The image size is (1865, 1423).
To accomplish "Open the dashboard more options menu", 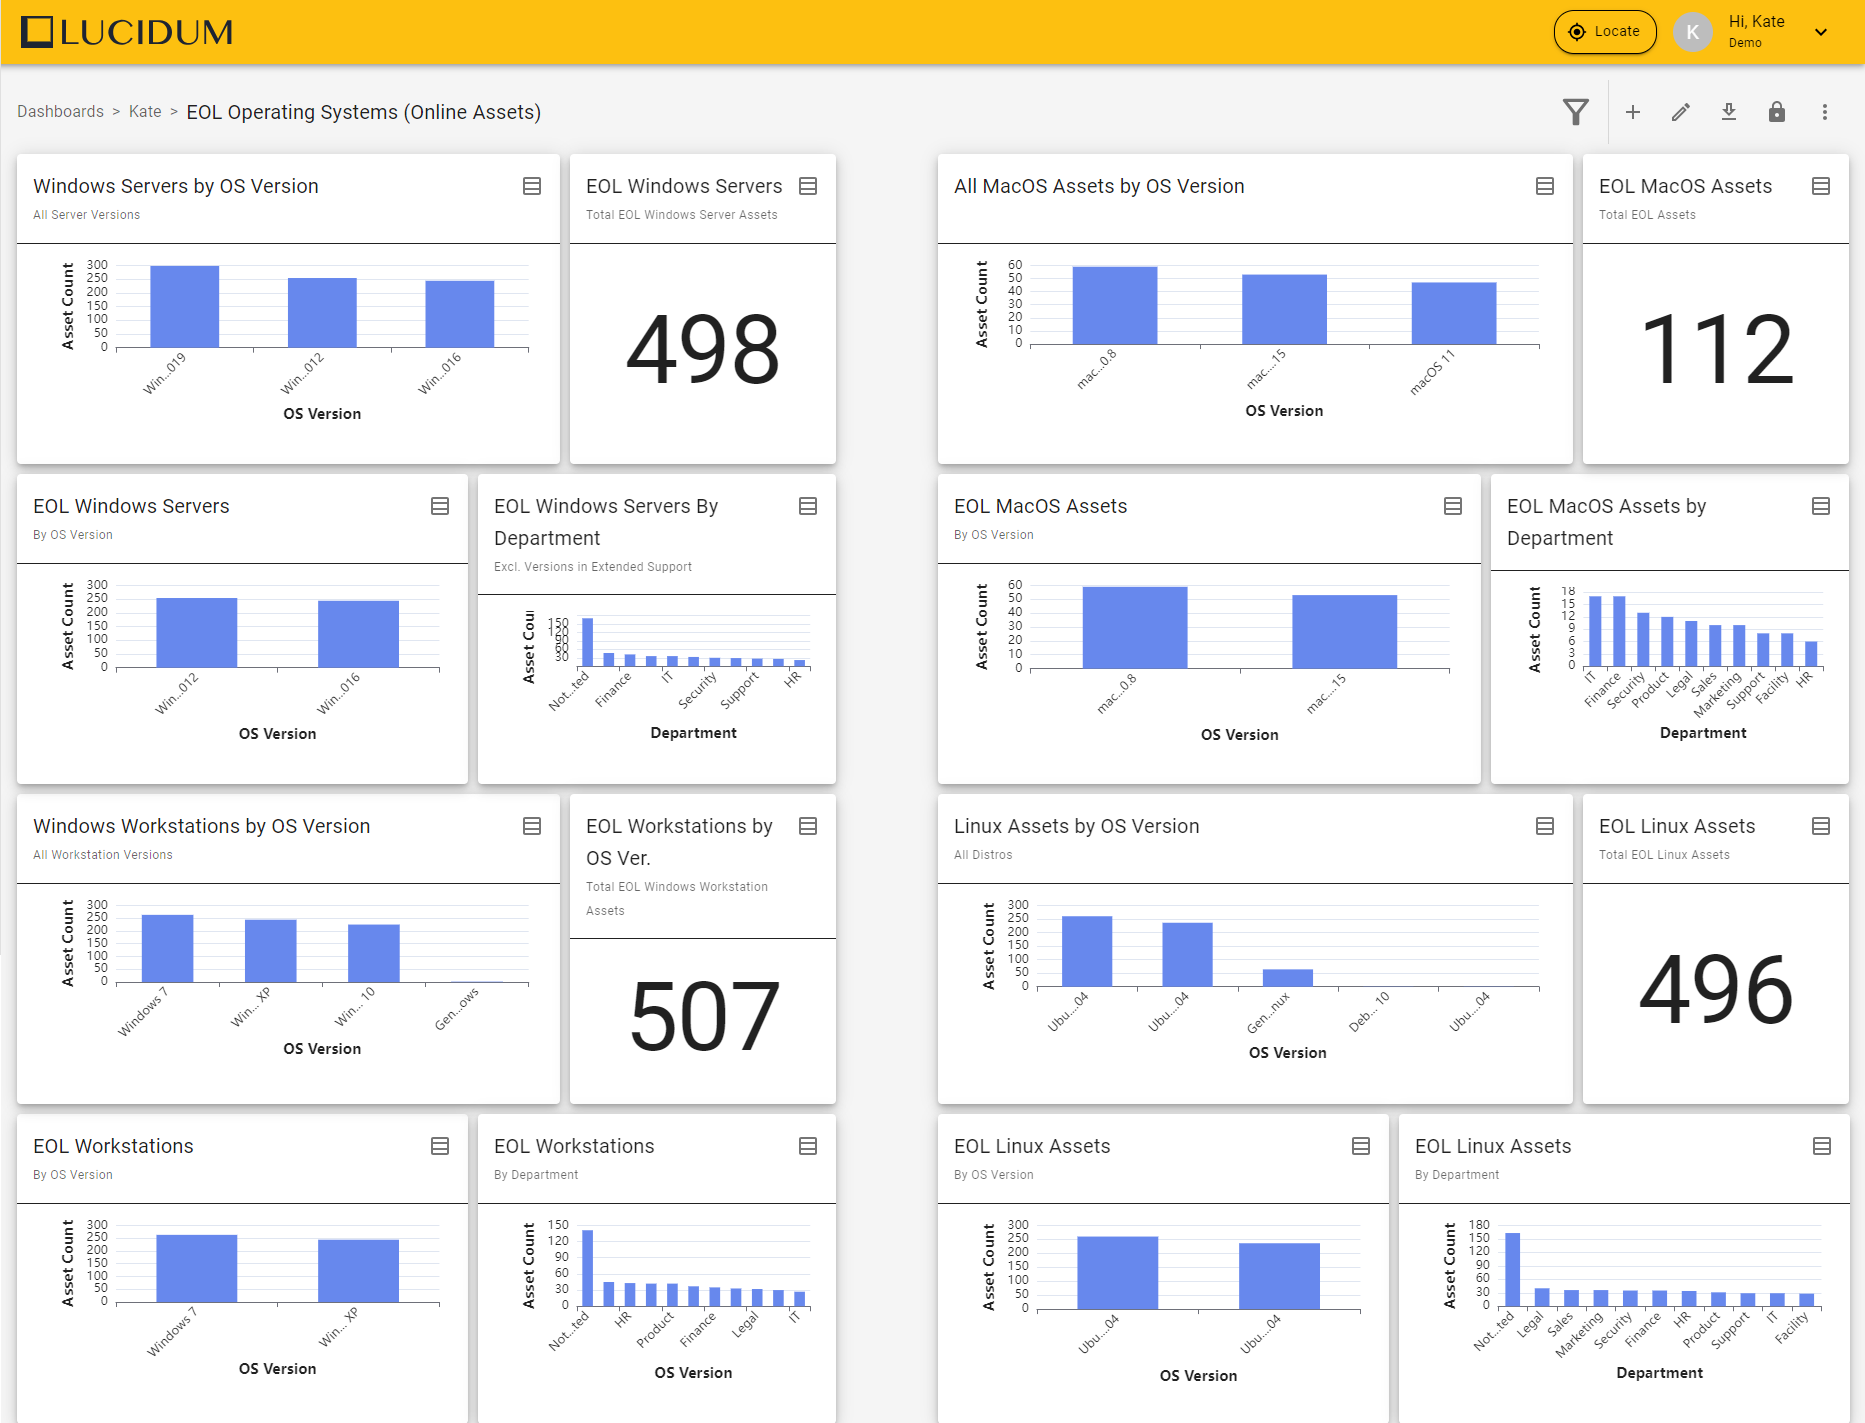I will click(x=1825, y=112).
